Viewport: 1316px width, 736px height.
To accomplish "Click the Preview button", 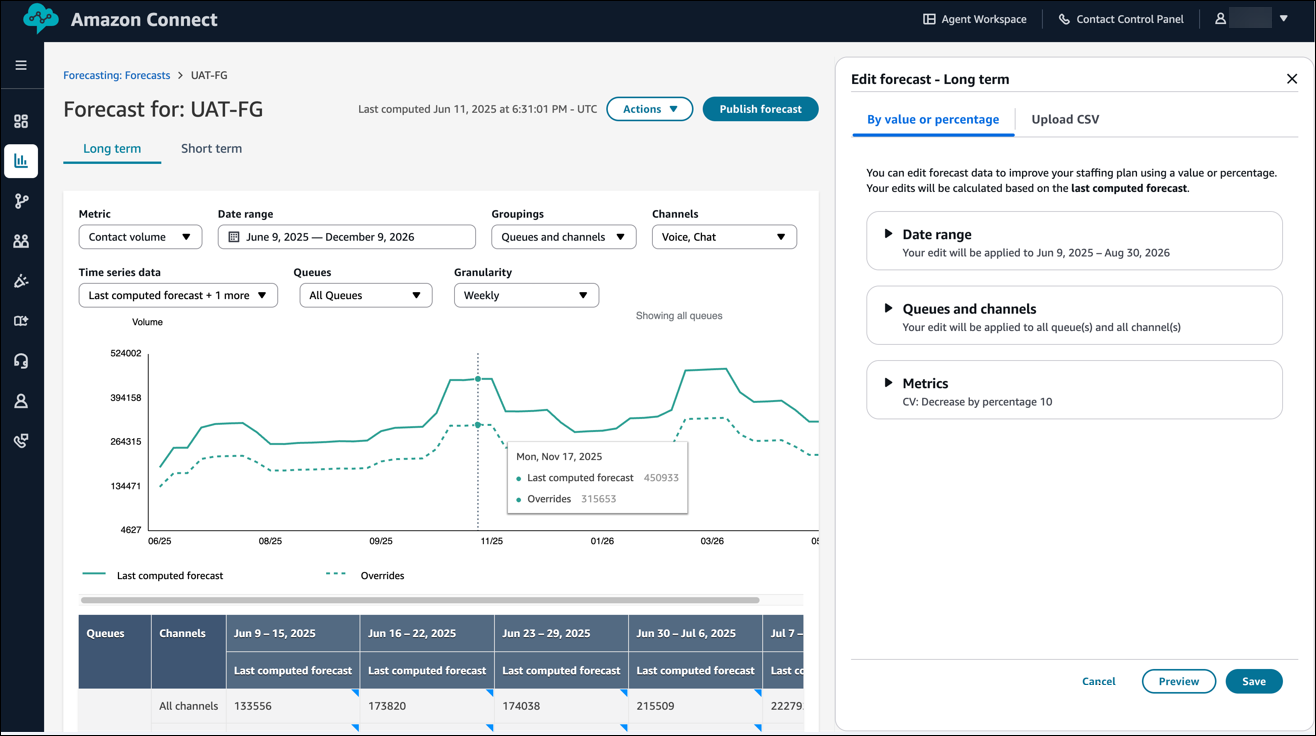I will tap(1178, 681).
